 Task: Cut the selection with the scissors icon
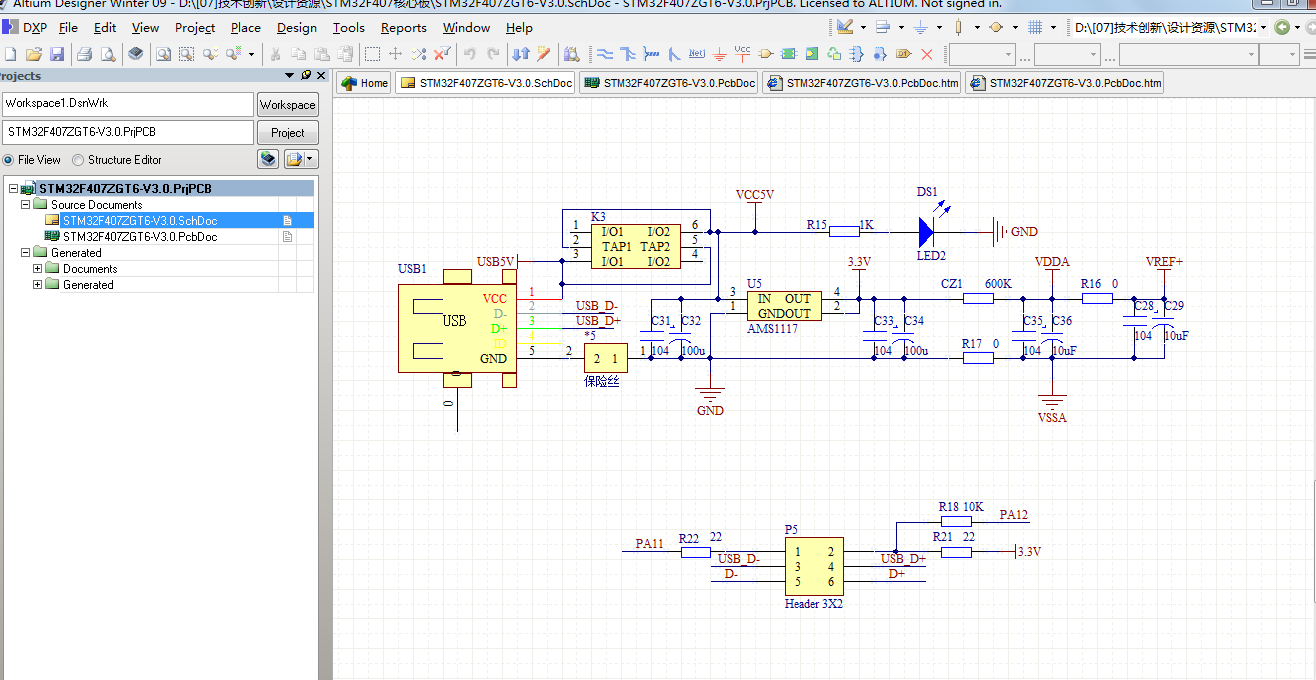(274, 53)
